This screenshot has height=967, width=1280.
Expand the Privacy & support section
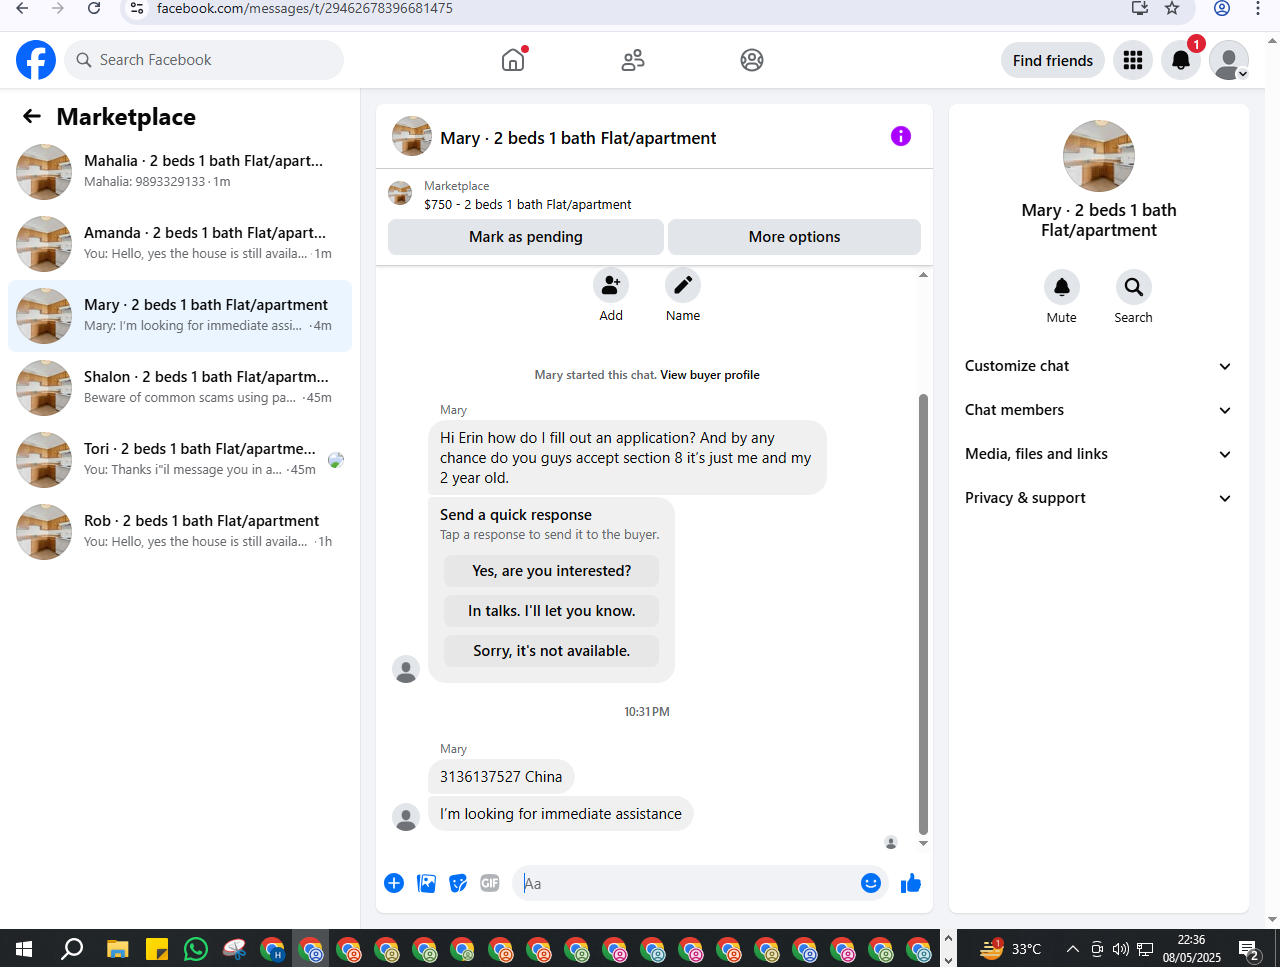[x=1098, y=498]
